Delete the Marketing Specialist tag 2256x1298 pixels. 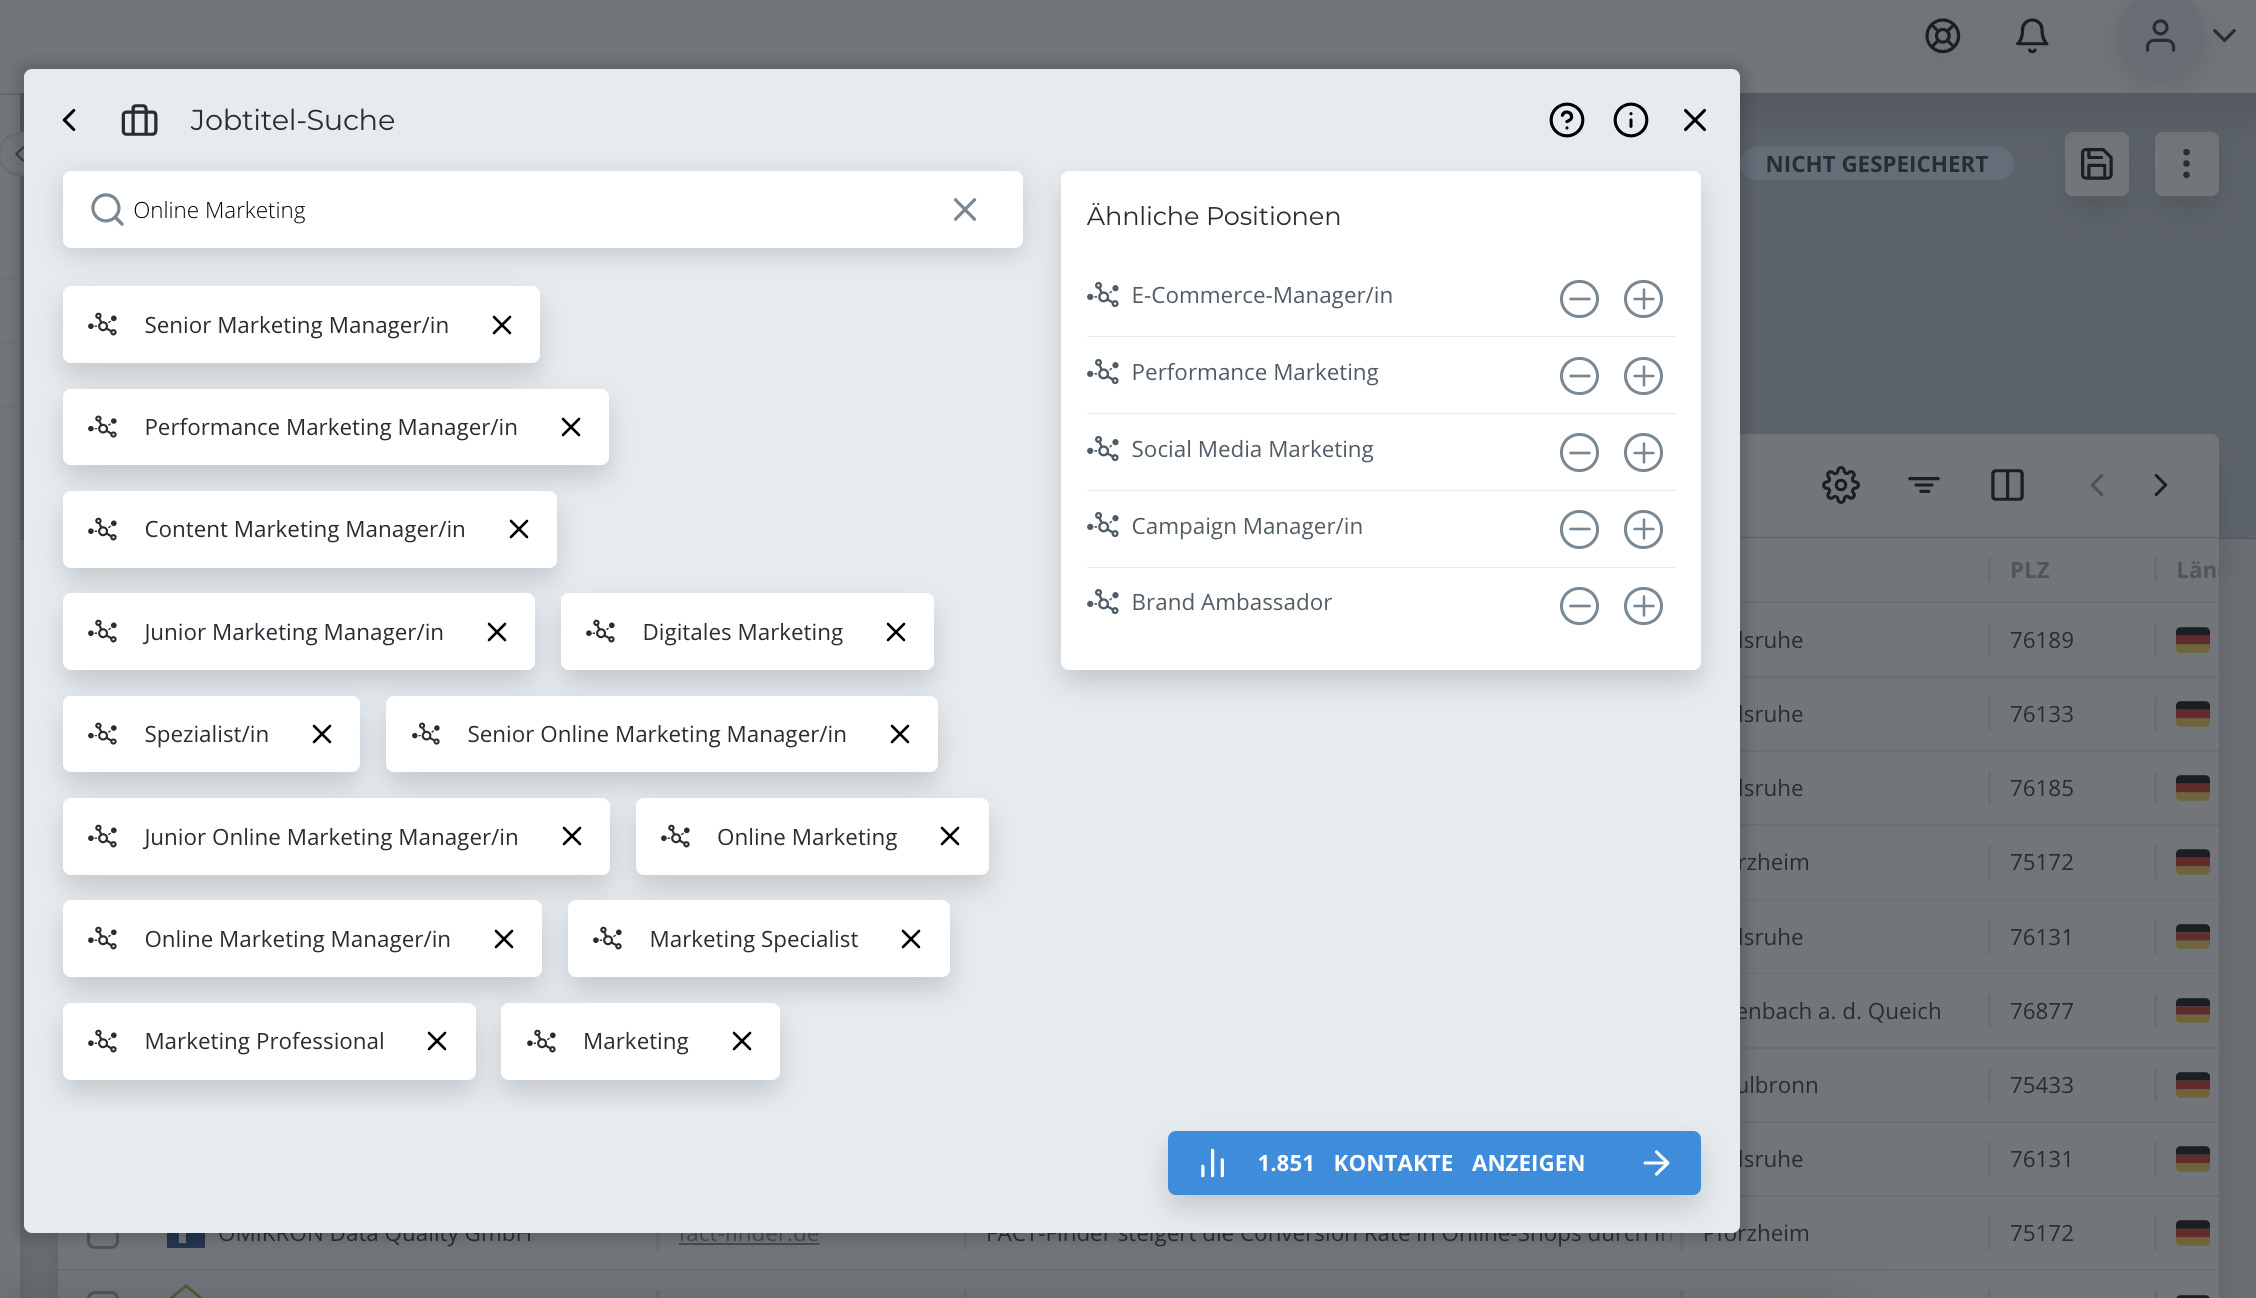pos(910,939)
